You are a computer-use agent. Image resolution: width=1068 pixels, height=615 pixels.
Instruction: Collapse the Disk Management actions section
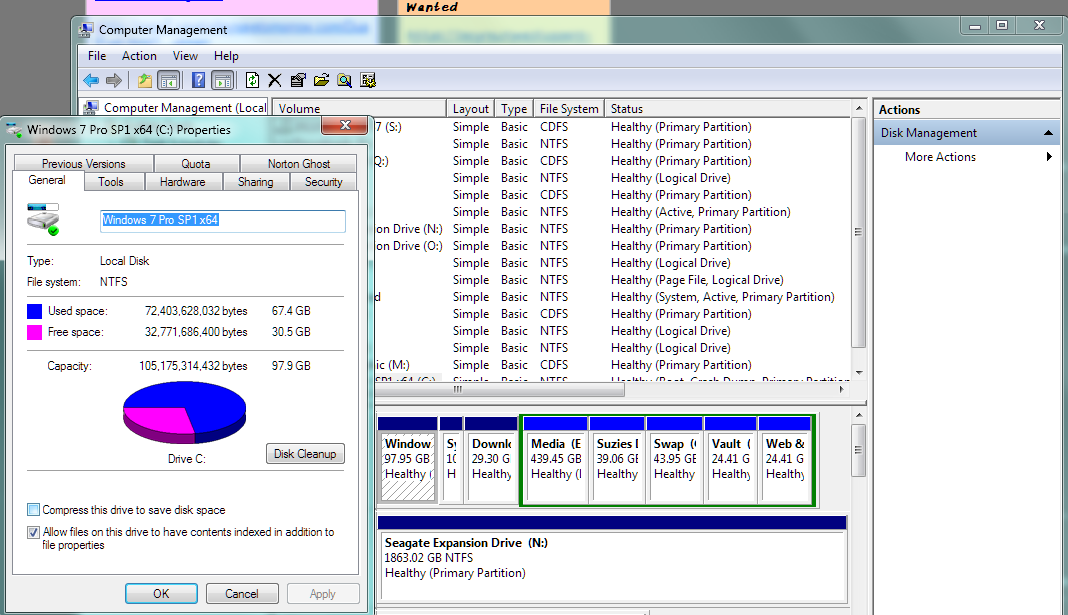point(1048,133)
